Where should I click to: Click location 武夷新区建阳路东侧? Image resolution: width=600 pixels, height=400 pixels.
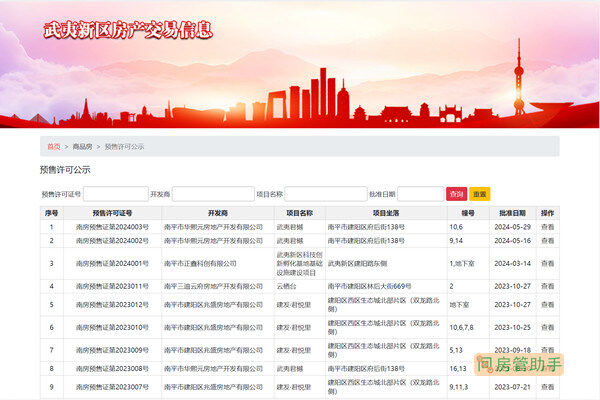pyautogui.click(x=357, y=263)
